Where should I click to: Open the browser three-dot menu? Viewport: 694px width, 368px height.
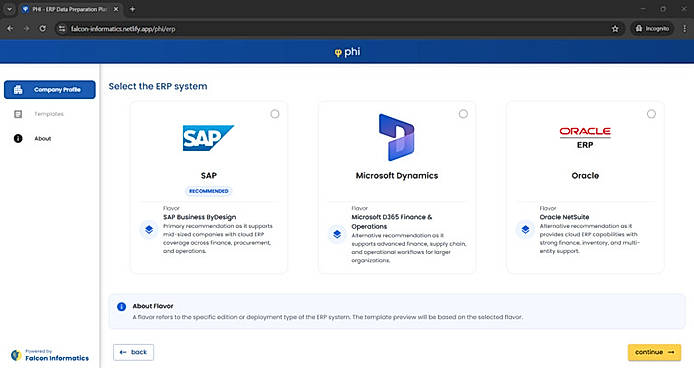point(685,29)
